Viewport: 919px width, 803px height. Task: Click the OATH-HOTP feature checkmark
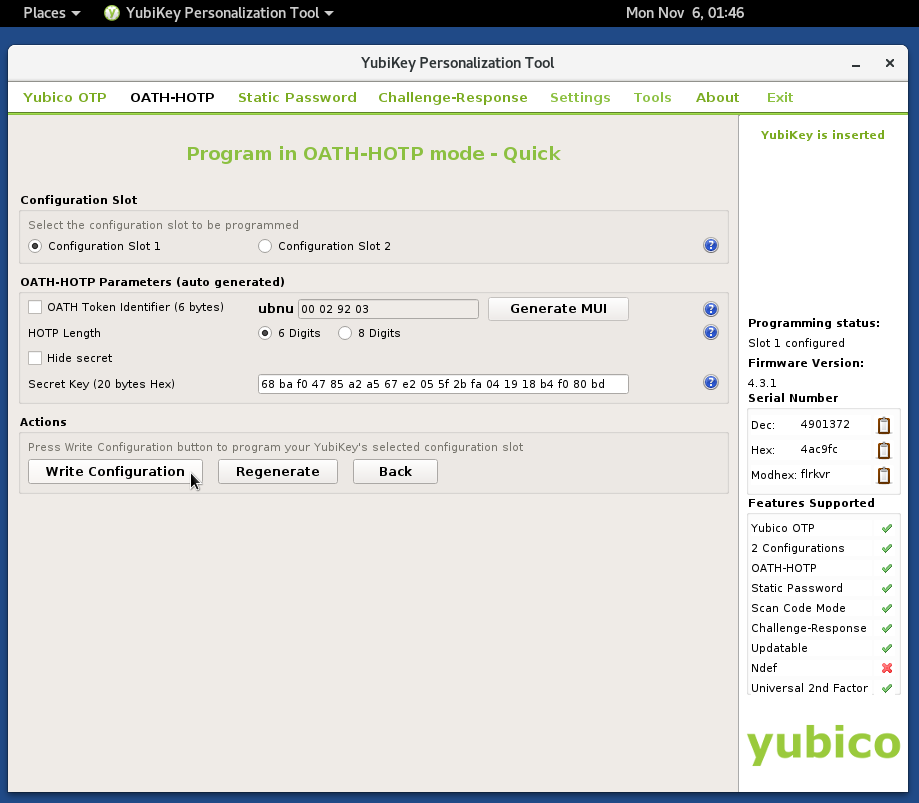887,569
